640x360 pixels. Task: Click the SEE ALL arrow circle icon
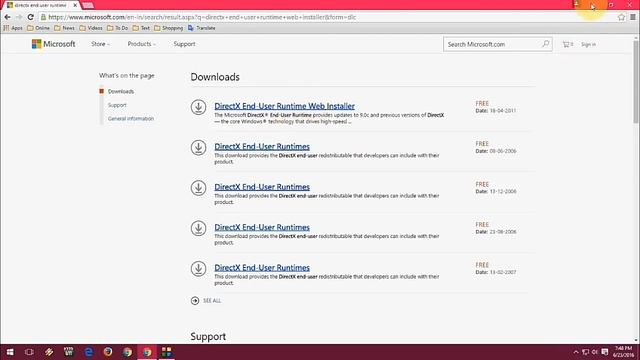(195, 301)
